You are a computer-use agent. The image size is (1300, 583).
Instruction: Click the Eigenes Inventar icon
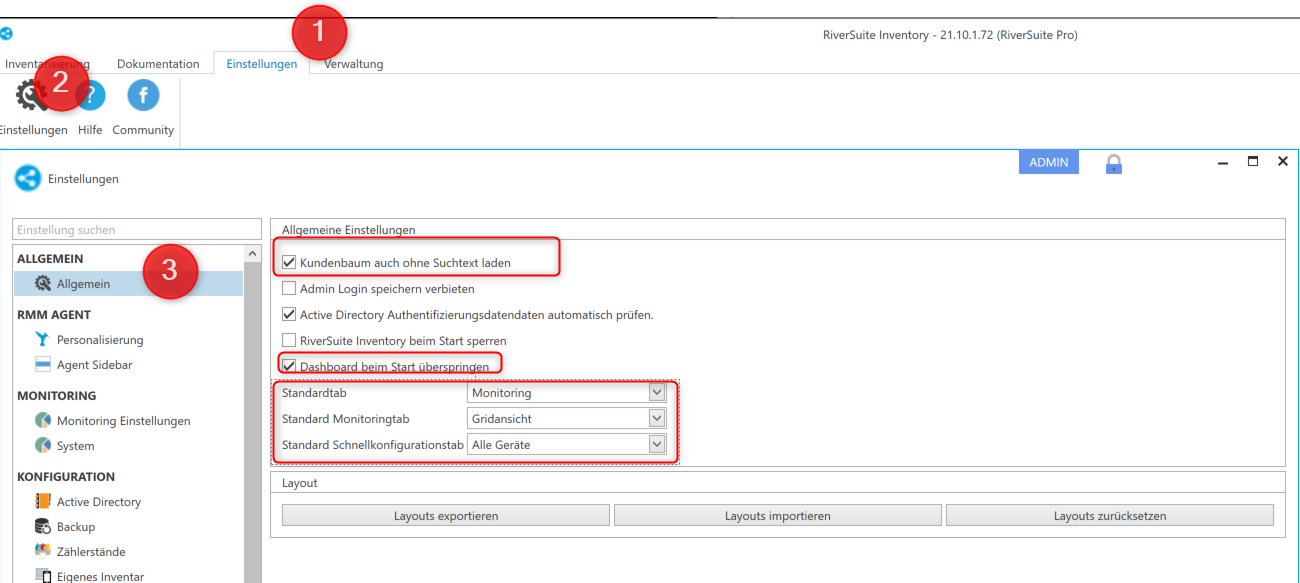click(43, 576)
